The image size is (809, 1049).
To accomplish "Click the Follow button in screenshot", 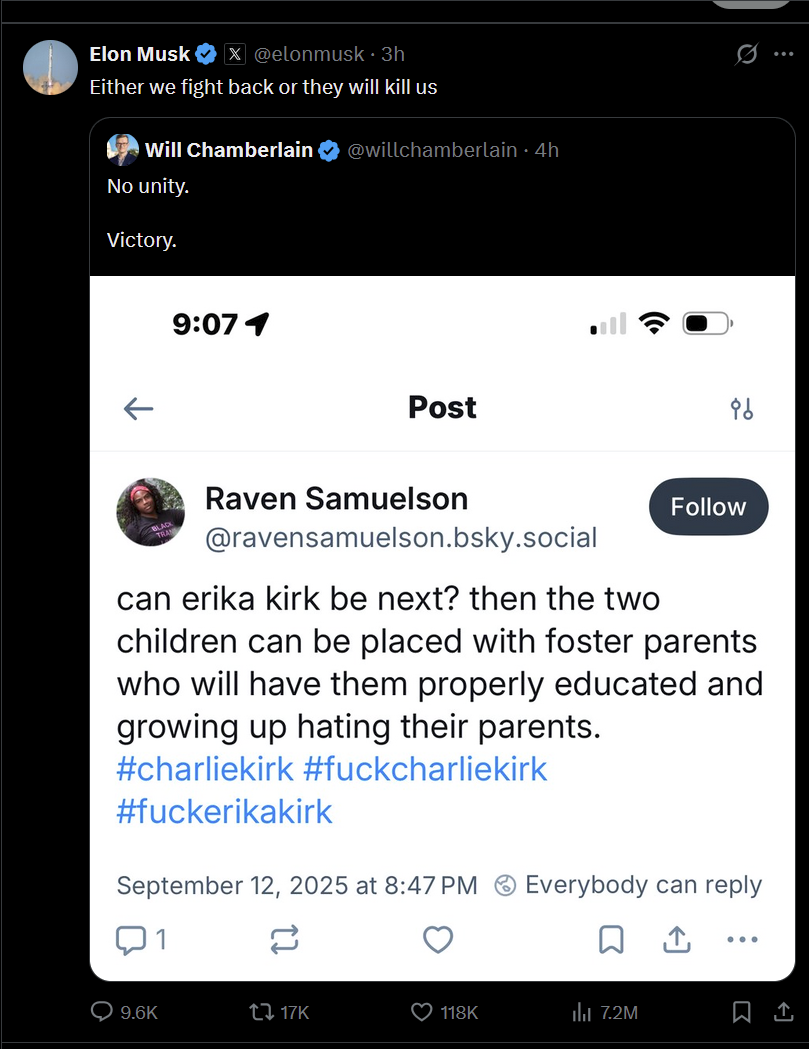I will pyautogui.click(x=709, y=506).
